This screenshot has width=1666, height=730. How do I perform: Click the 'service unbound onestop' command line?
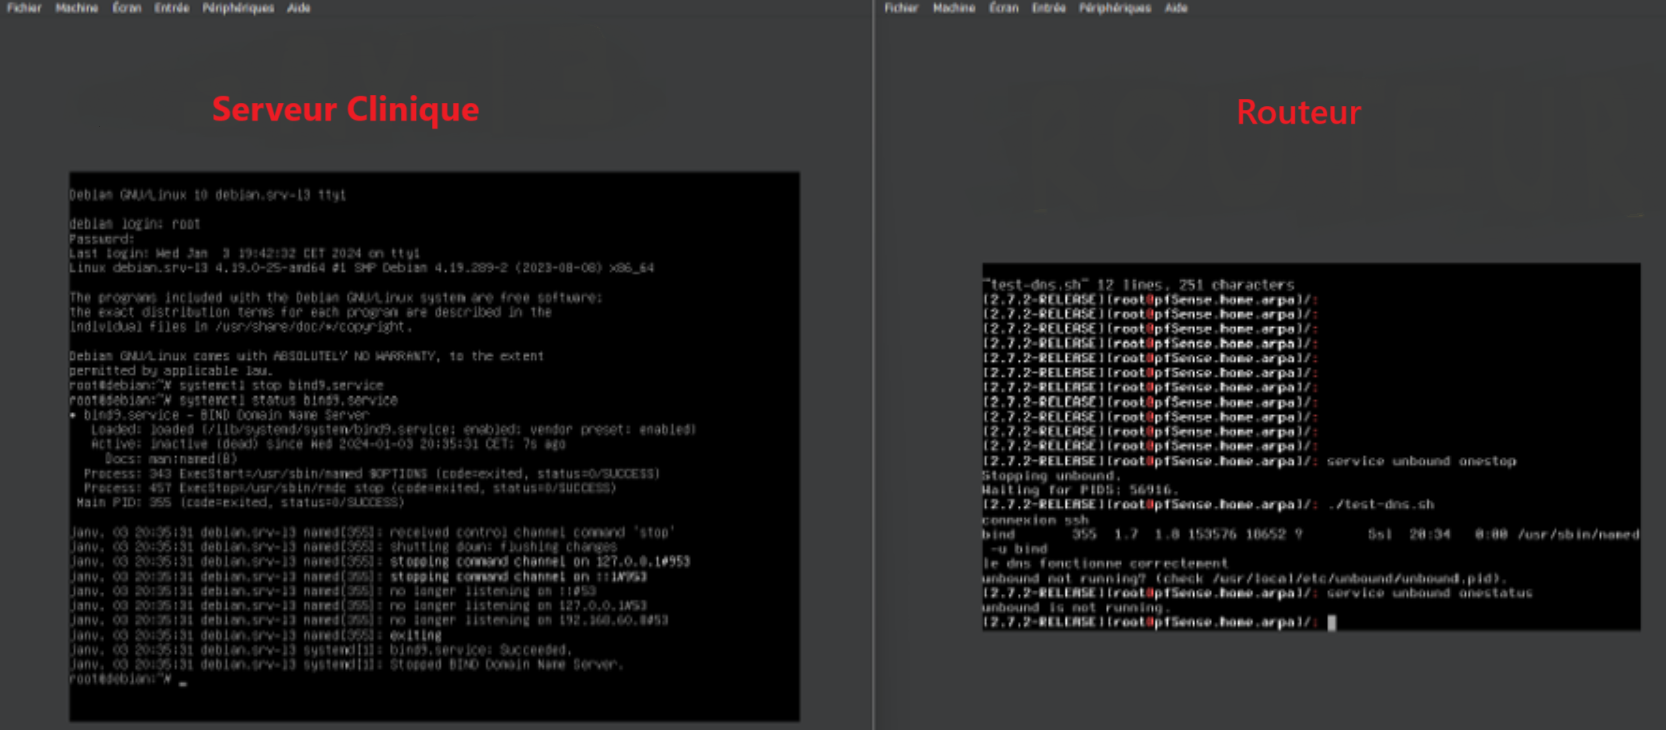click(1421, 461)
